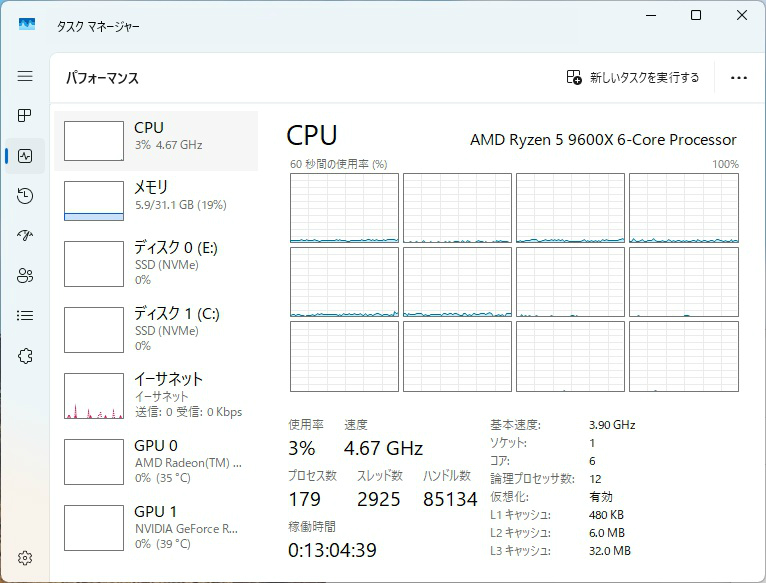Viewport: 766px width, 583px height.
Task: Open the Users page icon
Action: point(25,276)
